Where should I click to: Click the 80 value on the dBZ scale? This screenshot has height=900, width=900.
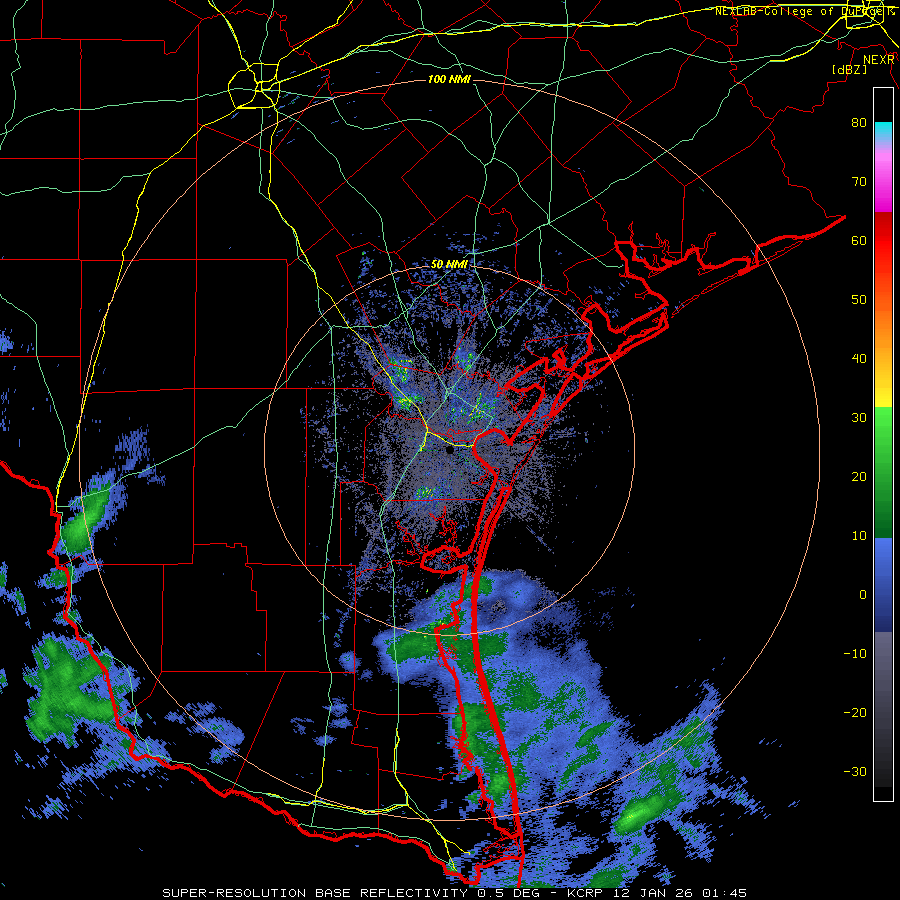click(x=859, y=123)
